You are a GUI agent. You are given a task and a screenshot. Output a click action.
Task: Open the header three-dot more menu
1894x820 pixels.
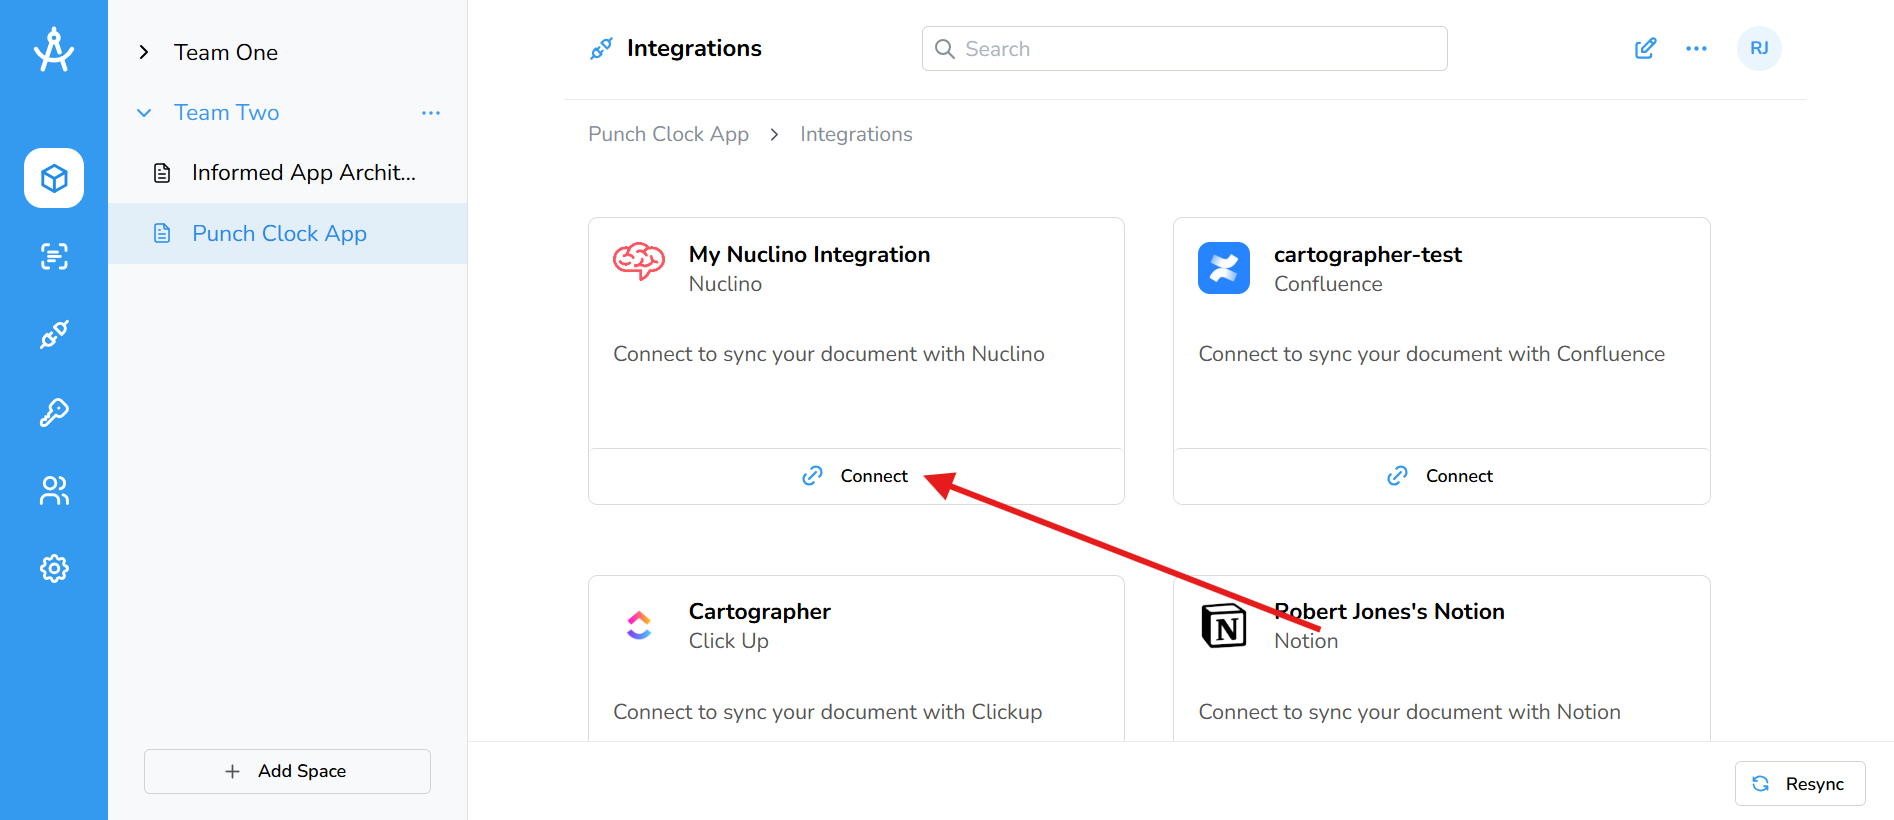coord(1696,49)
